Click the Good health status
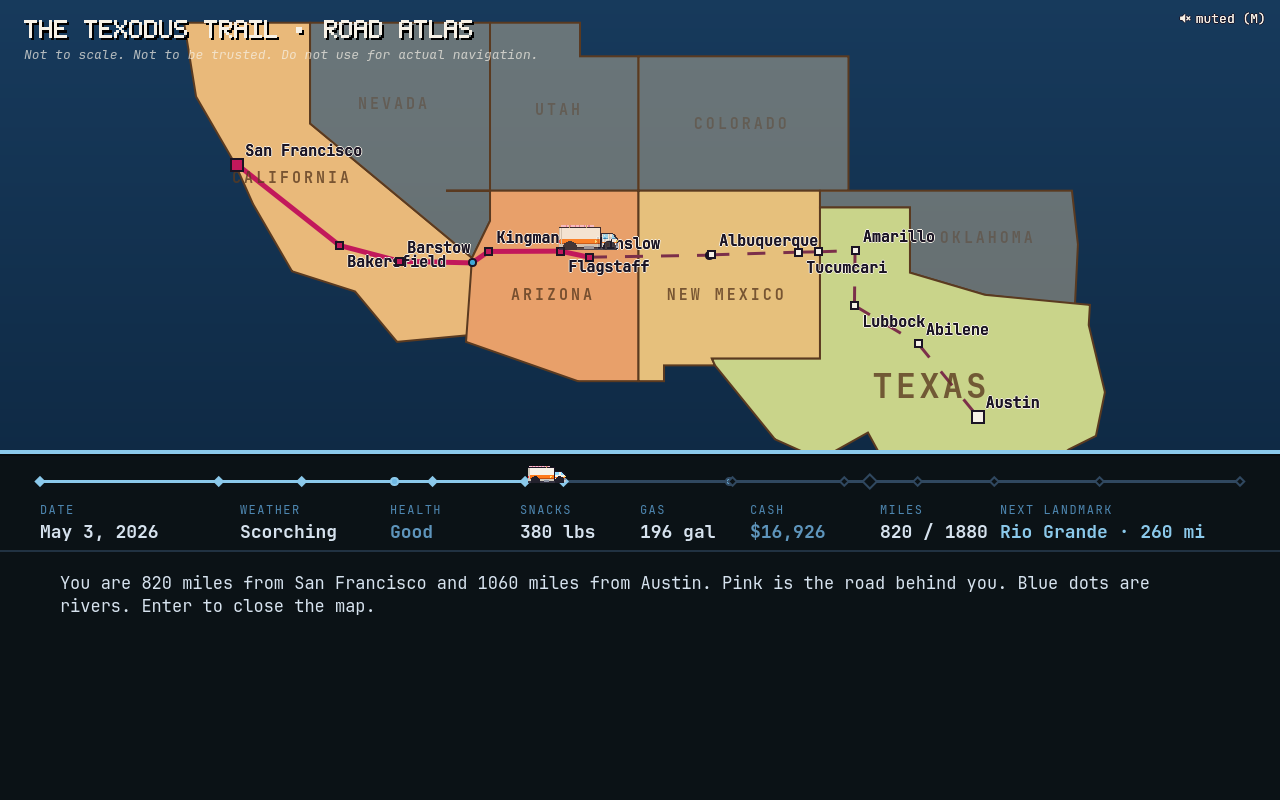 (x=411, y=532)
